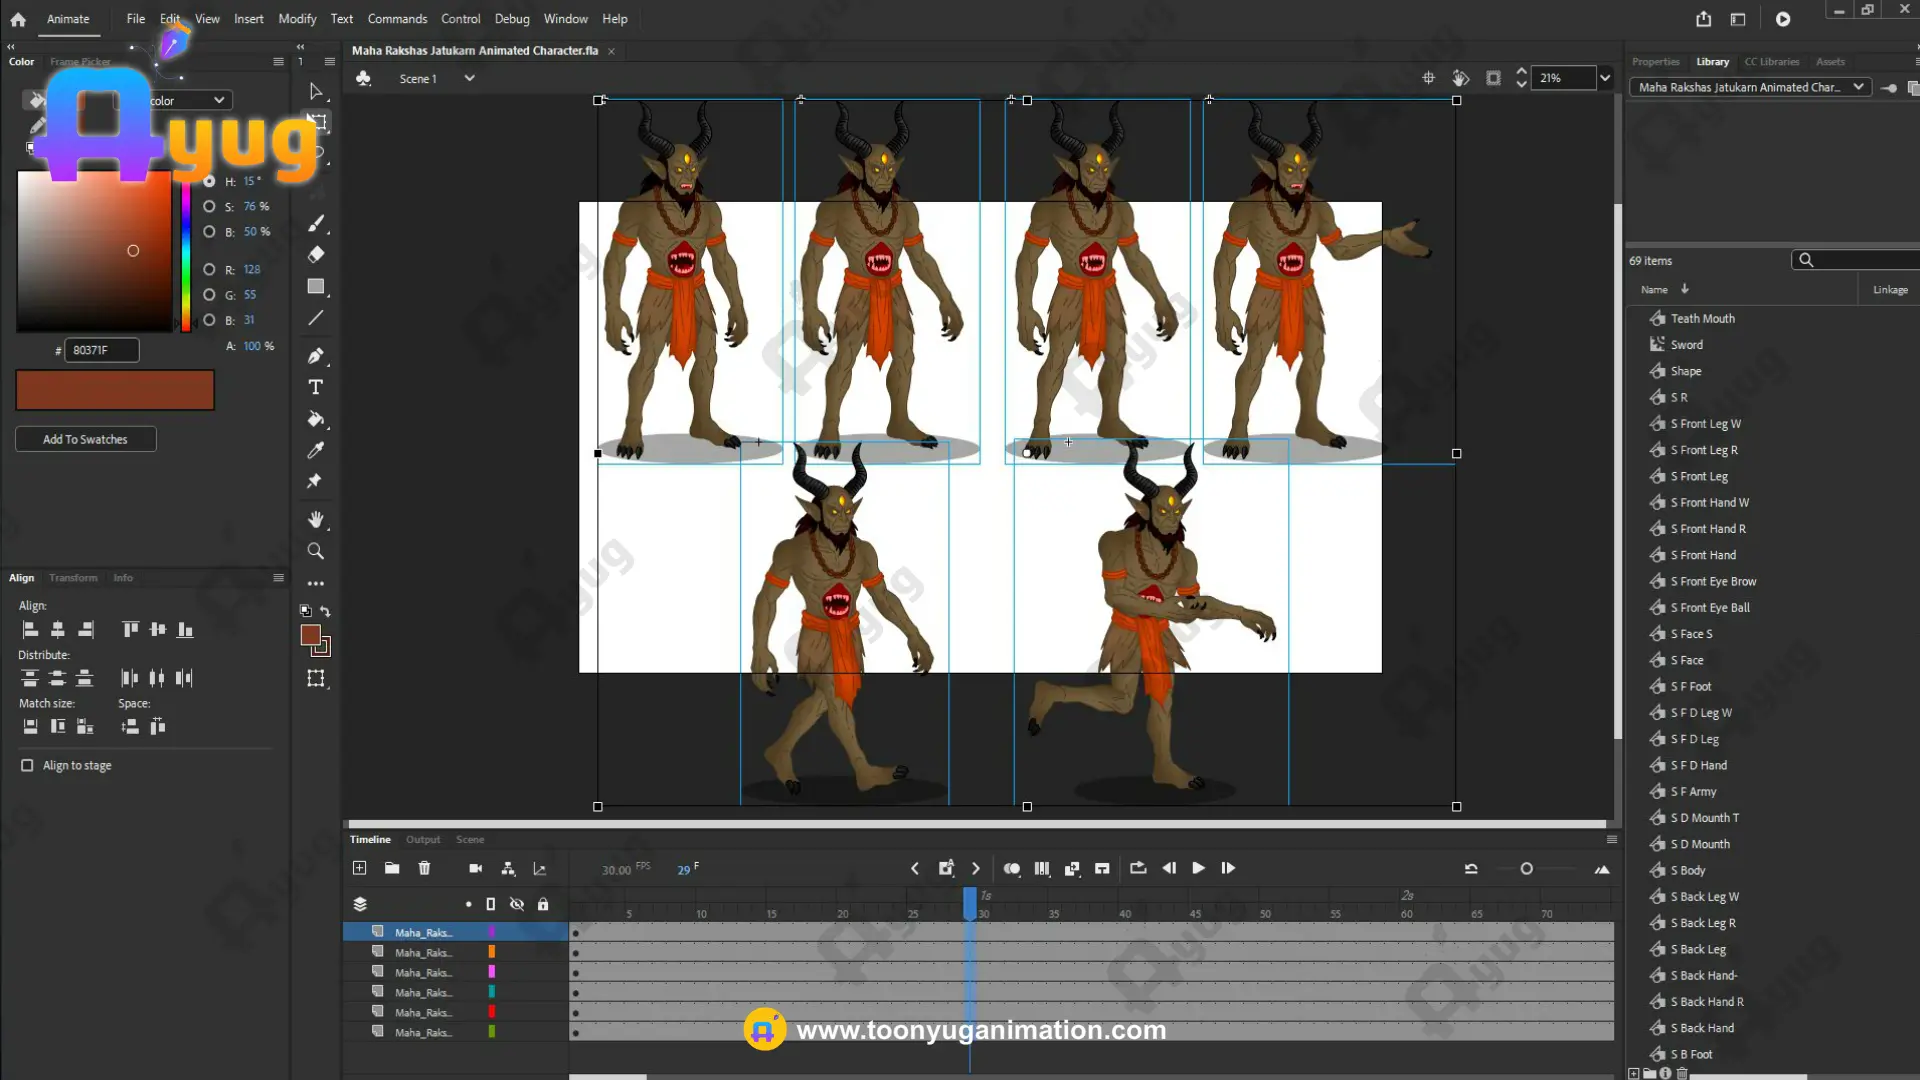This screenshot has height=1080, width=1920.
Task: Expand the Scene 1 dropdown
Action: 469,78
